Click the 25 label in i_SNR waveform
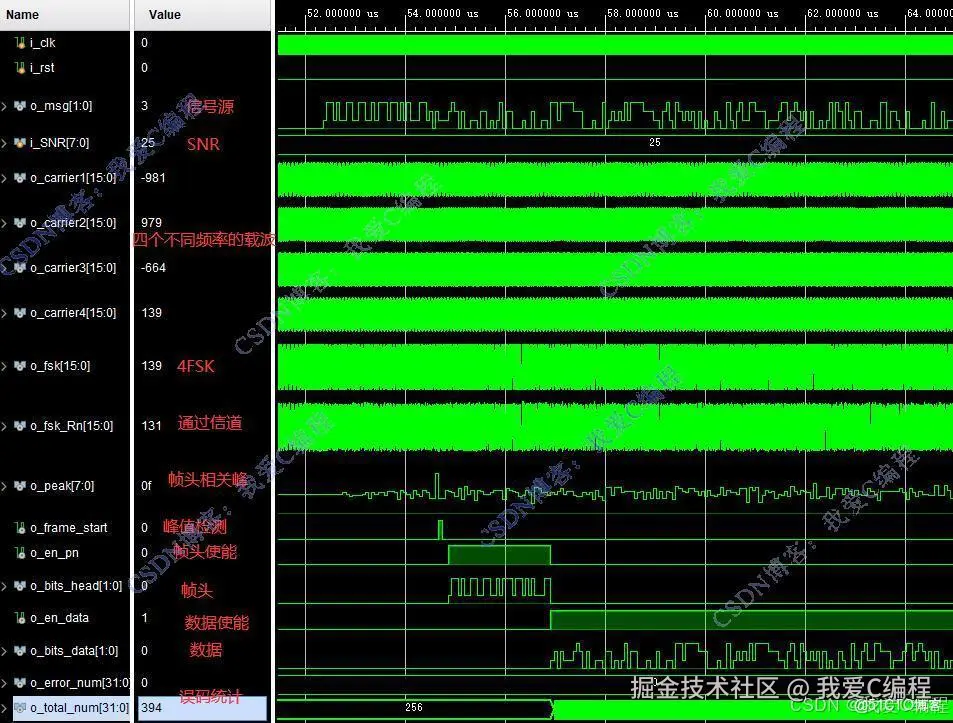The height and width of the screenshot is (723, 953). pos(655,142)
